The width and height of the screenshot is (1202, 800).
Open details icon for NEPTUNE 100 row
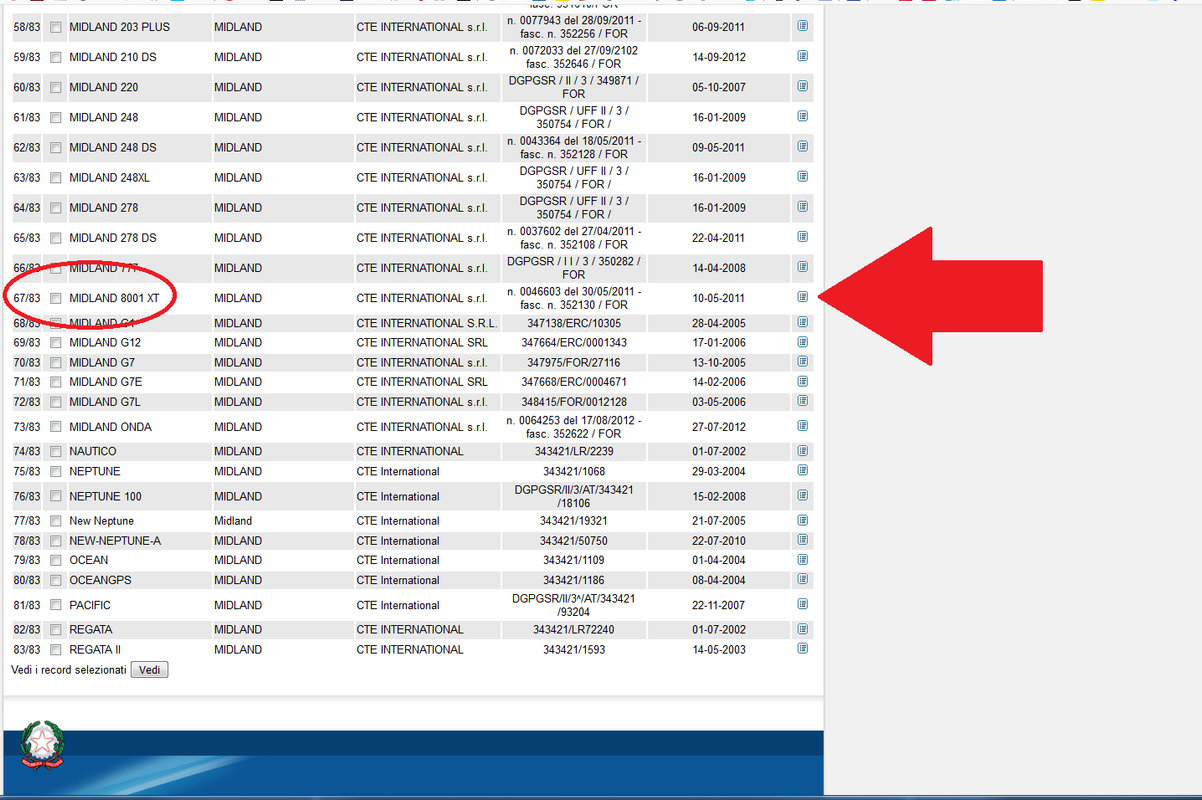802,495
